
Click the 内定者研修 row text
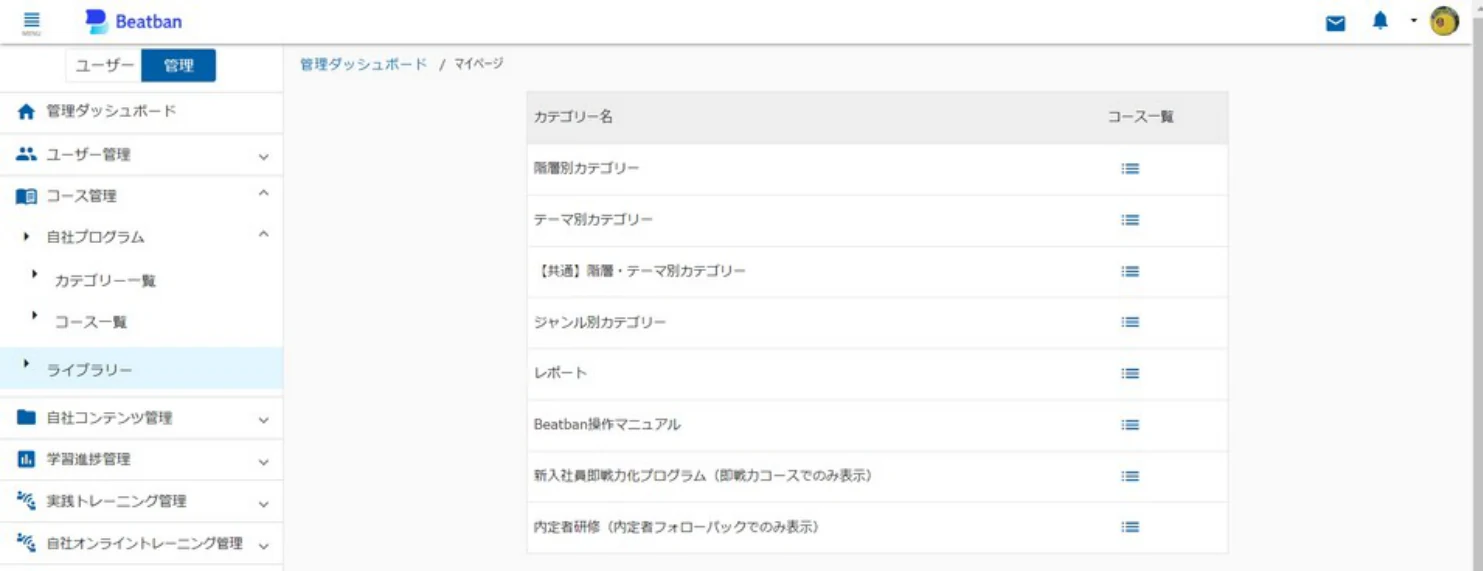click(676, 527)
